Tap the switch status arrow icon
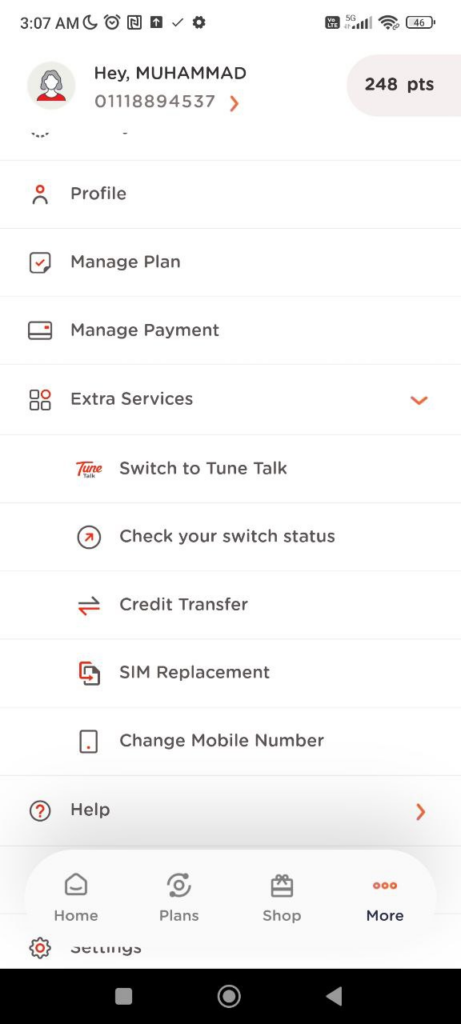The height and width of the screenshot is (1024, 461). 89,537
